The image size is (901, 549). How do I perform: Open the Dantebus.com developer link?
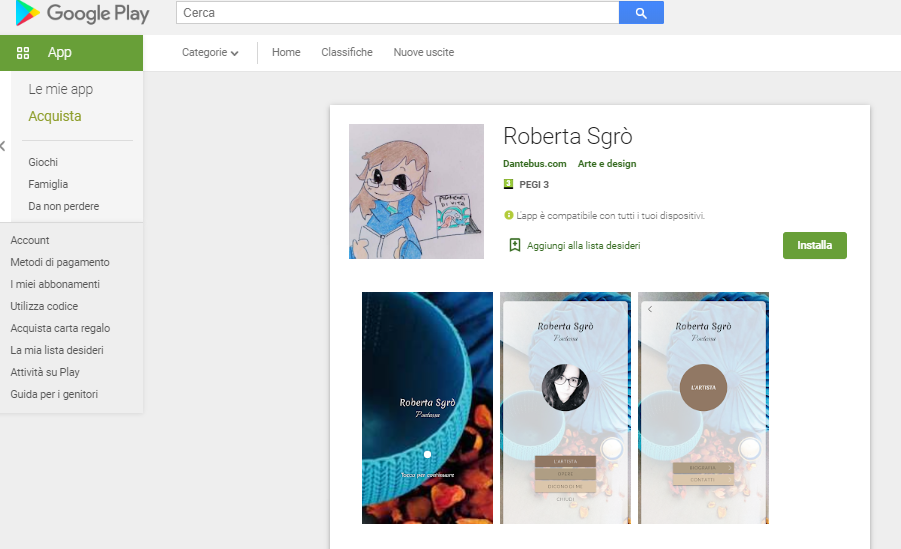click(x=535, y=164)
